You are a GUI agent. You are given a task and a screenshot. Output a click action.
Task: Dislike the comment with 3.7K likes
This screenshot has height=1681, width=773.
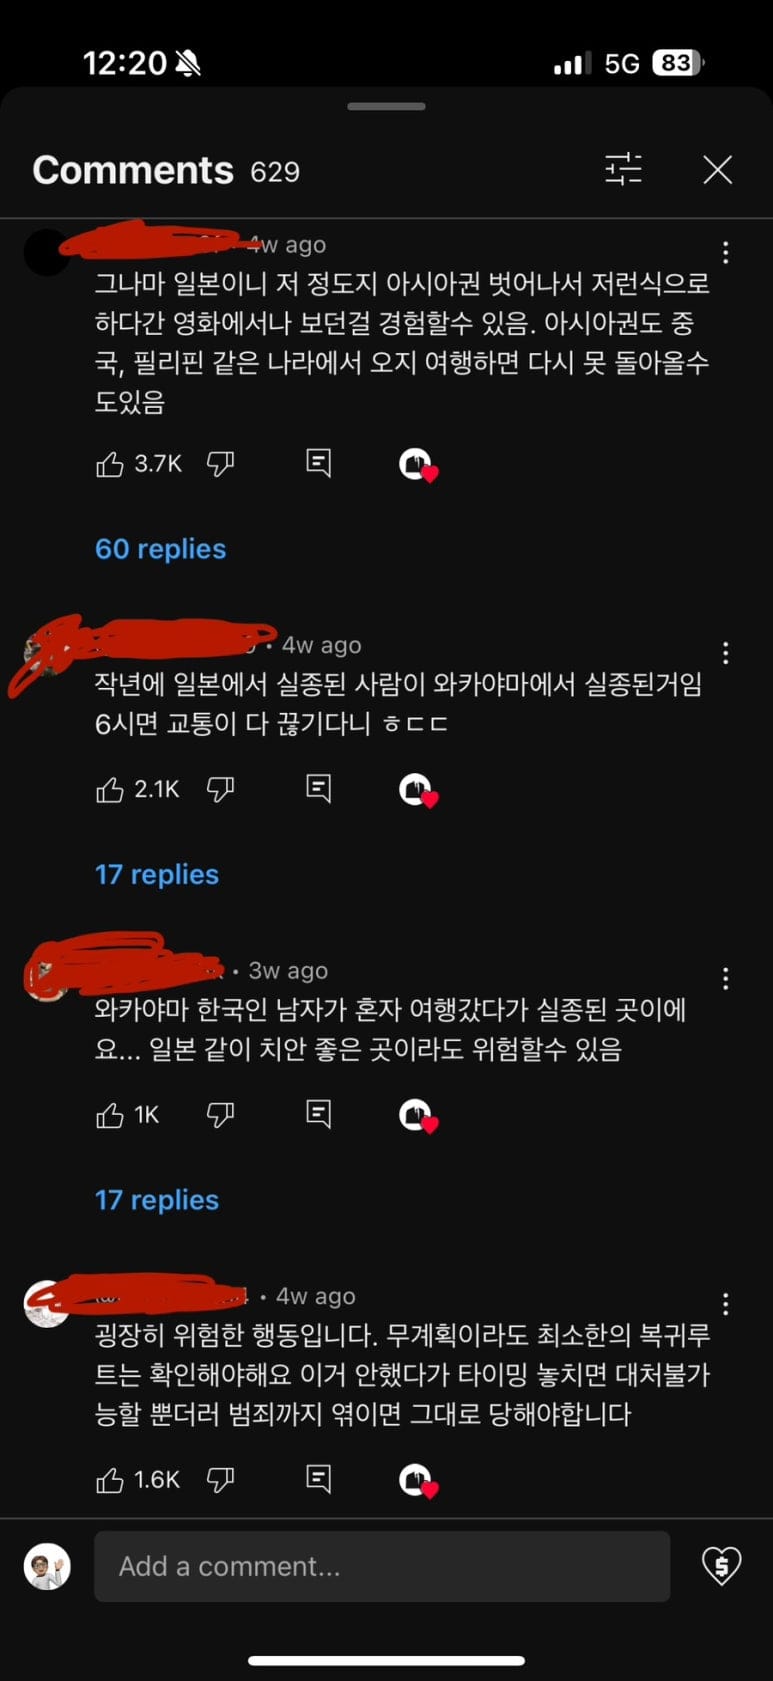220,464
